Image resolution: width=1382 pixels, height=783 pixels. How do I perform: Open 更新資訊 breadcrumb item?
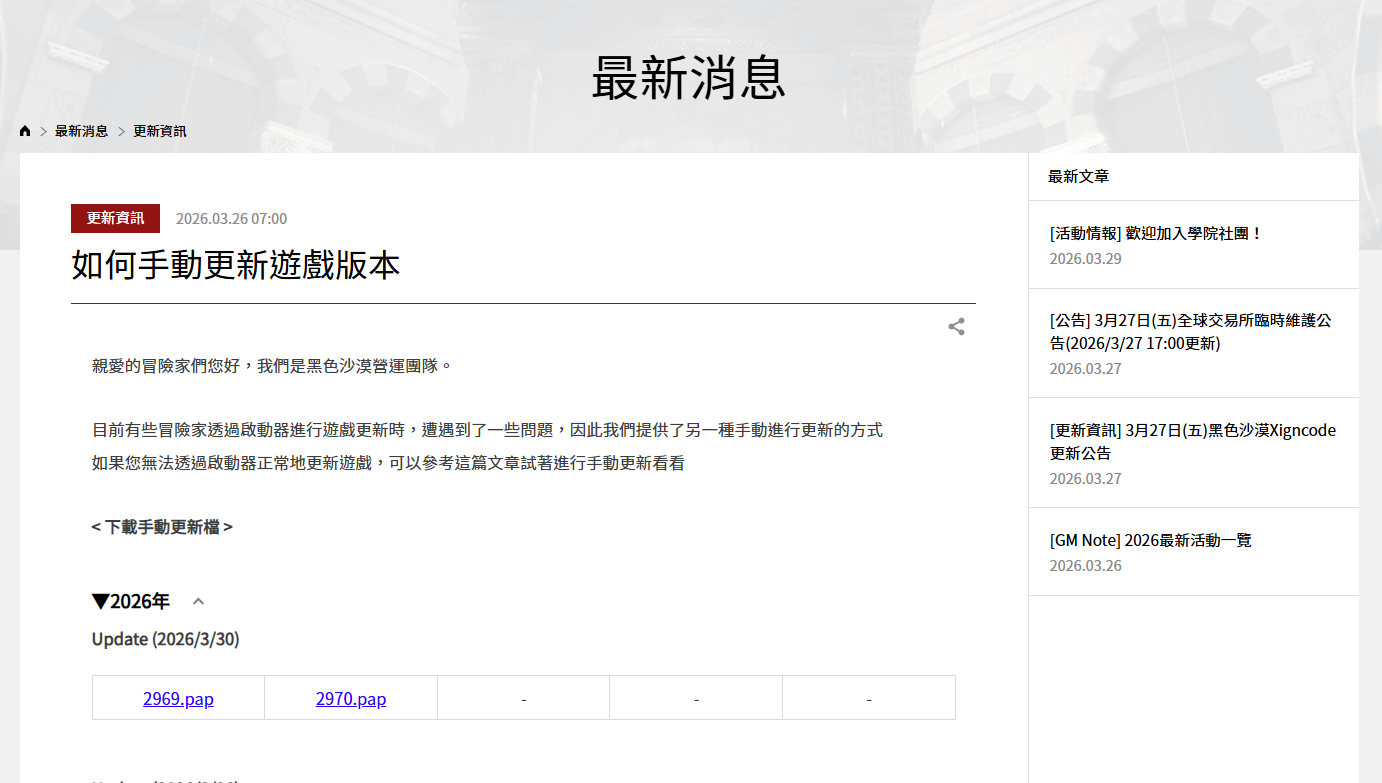(x=160, y=131)
